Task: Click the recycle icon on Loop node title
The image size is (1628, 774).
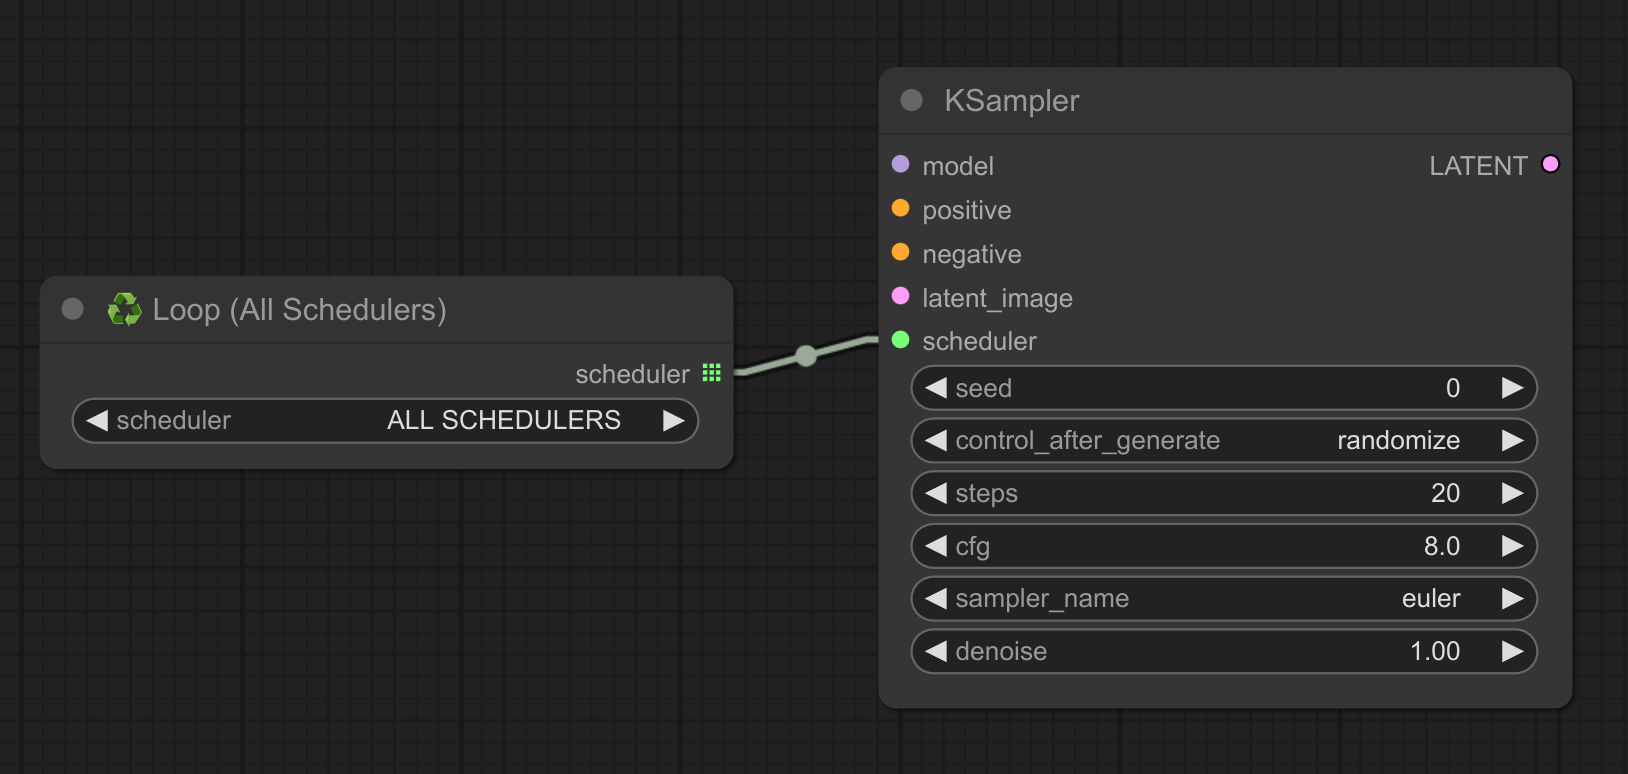Action: pos(124,309)
